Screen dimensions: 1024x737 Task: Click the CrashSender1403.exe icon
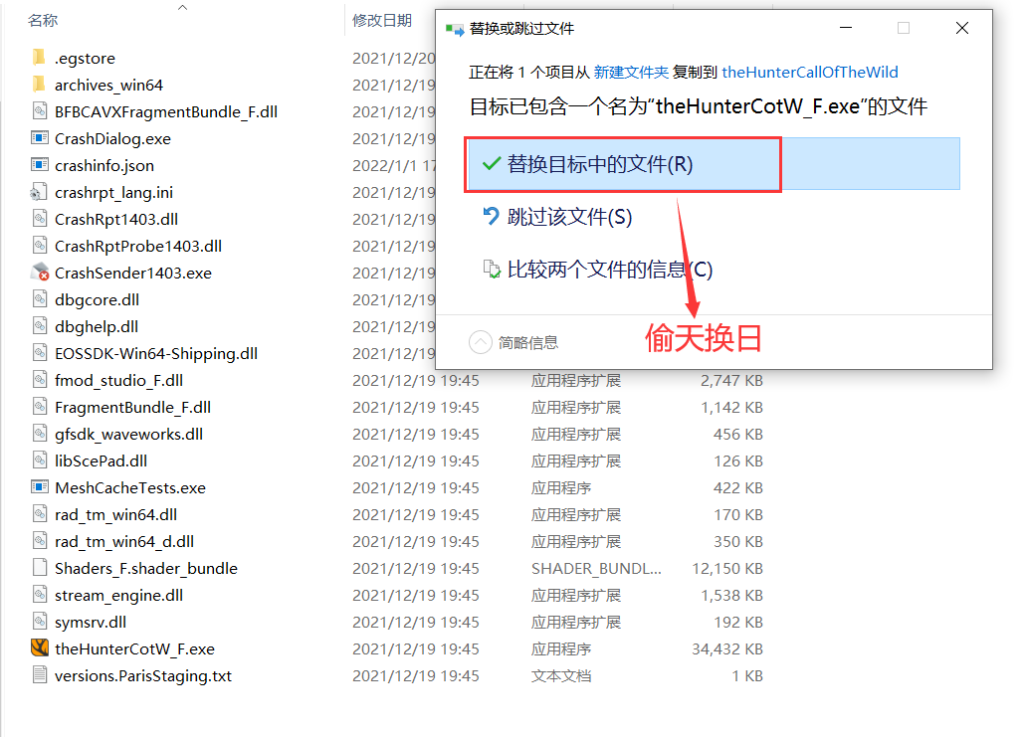pos(39,272)
